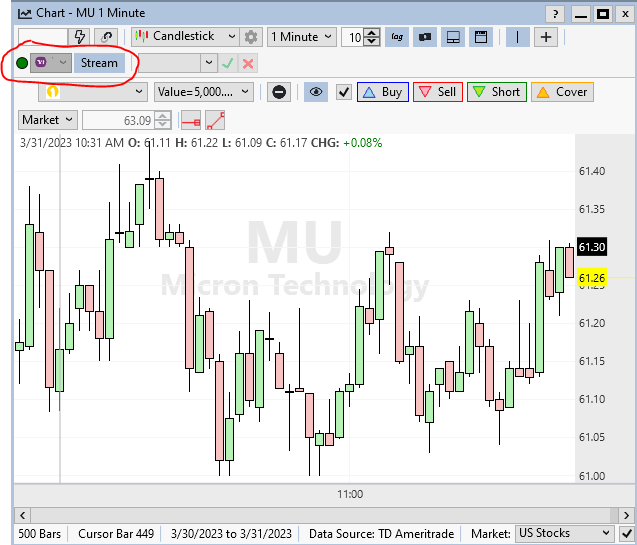The height and width of the screenshot is (545, 637).
Task: Click the +0.08% change value
Action: tap(363, 143)
